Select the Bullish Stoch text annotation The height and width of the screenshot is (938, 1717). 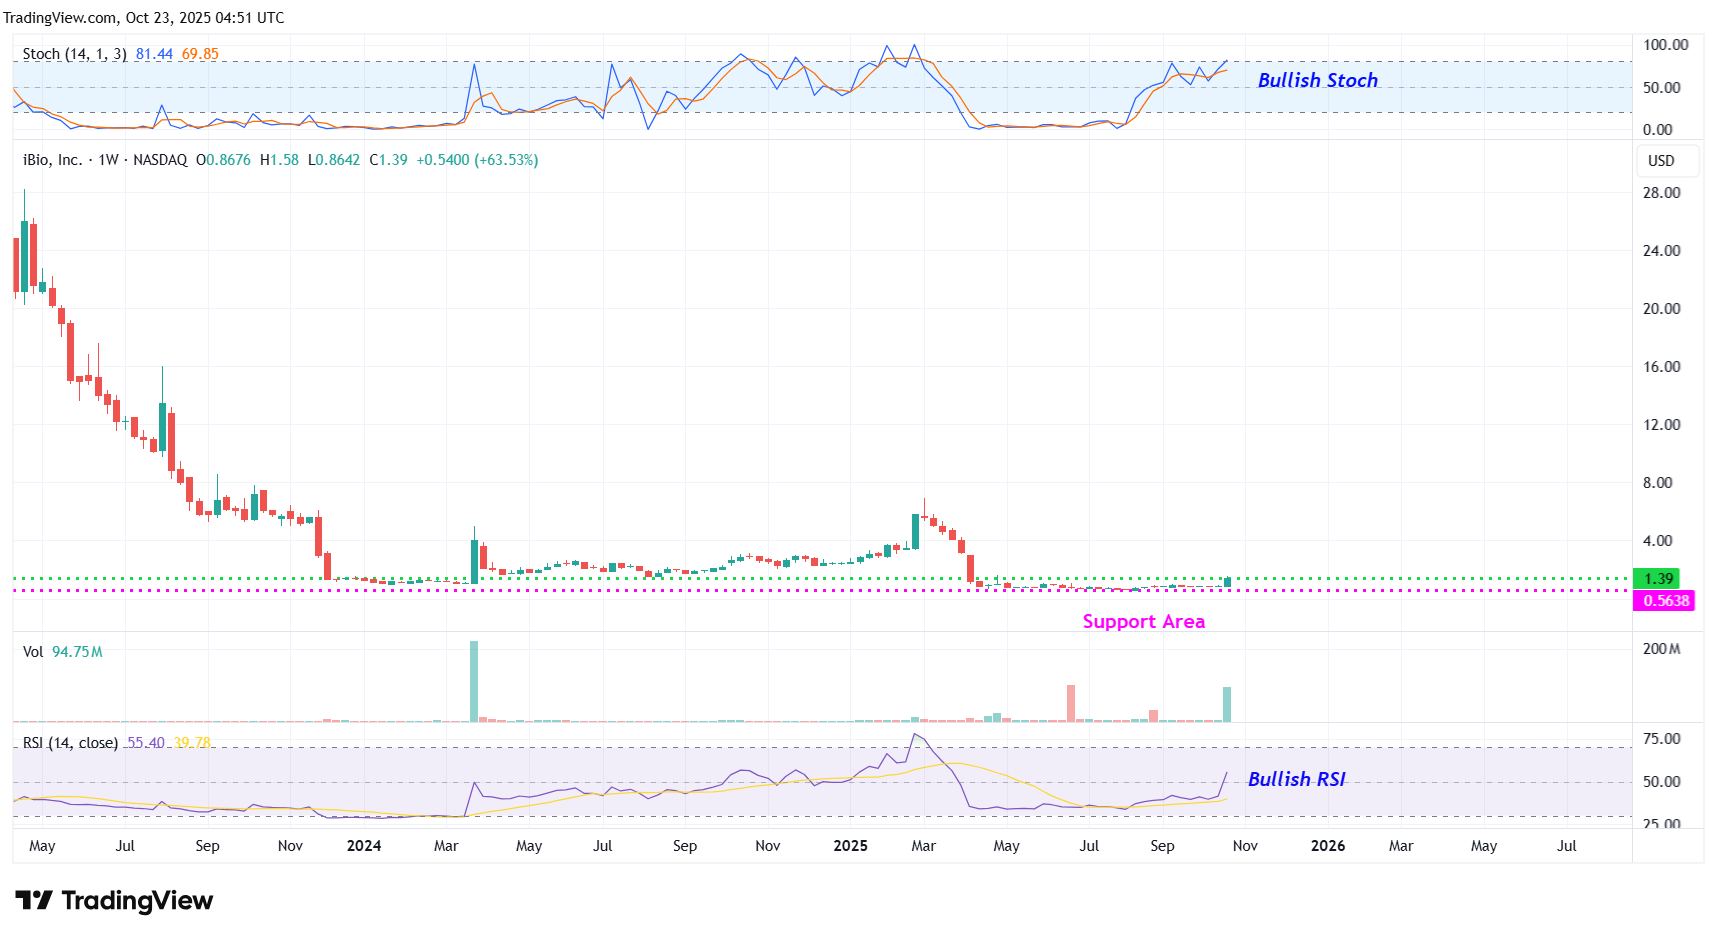coord(1317,81)
